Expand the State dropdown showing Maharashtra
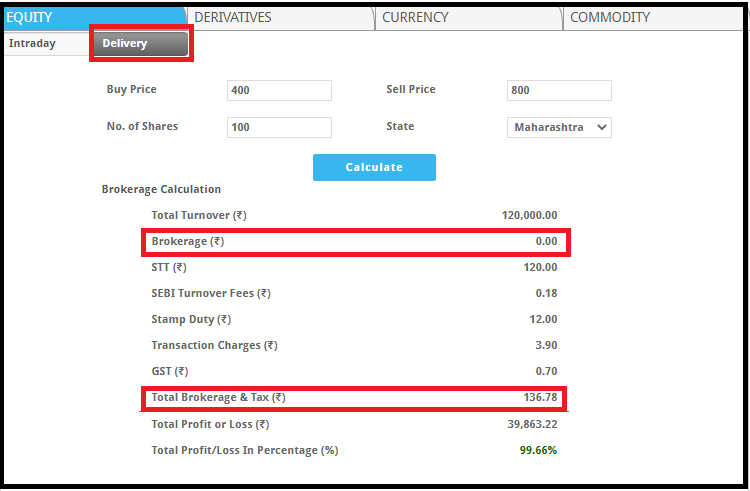This screenshot has width=750, height=491. 559,127
